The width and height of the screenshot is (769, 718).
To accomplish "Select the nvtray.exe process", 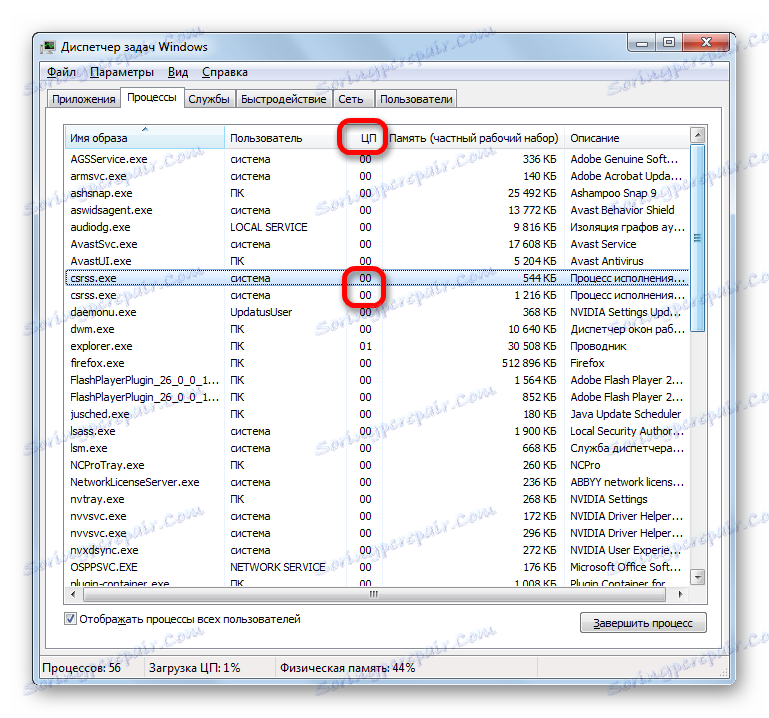I will (377, 499).
